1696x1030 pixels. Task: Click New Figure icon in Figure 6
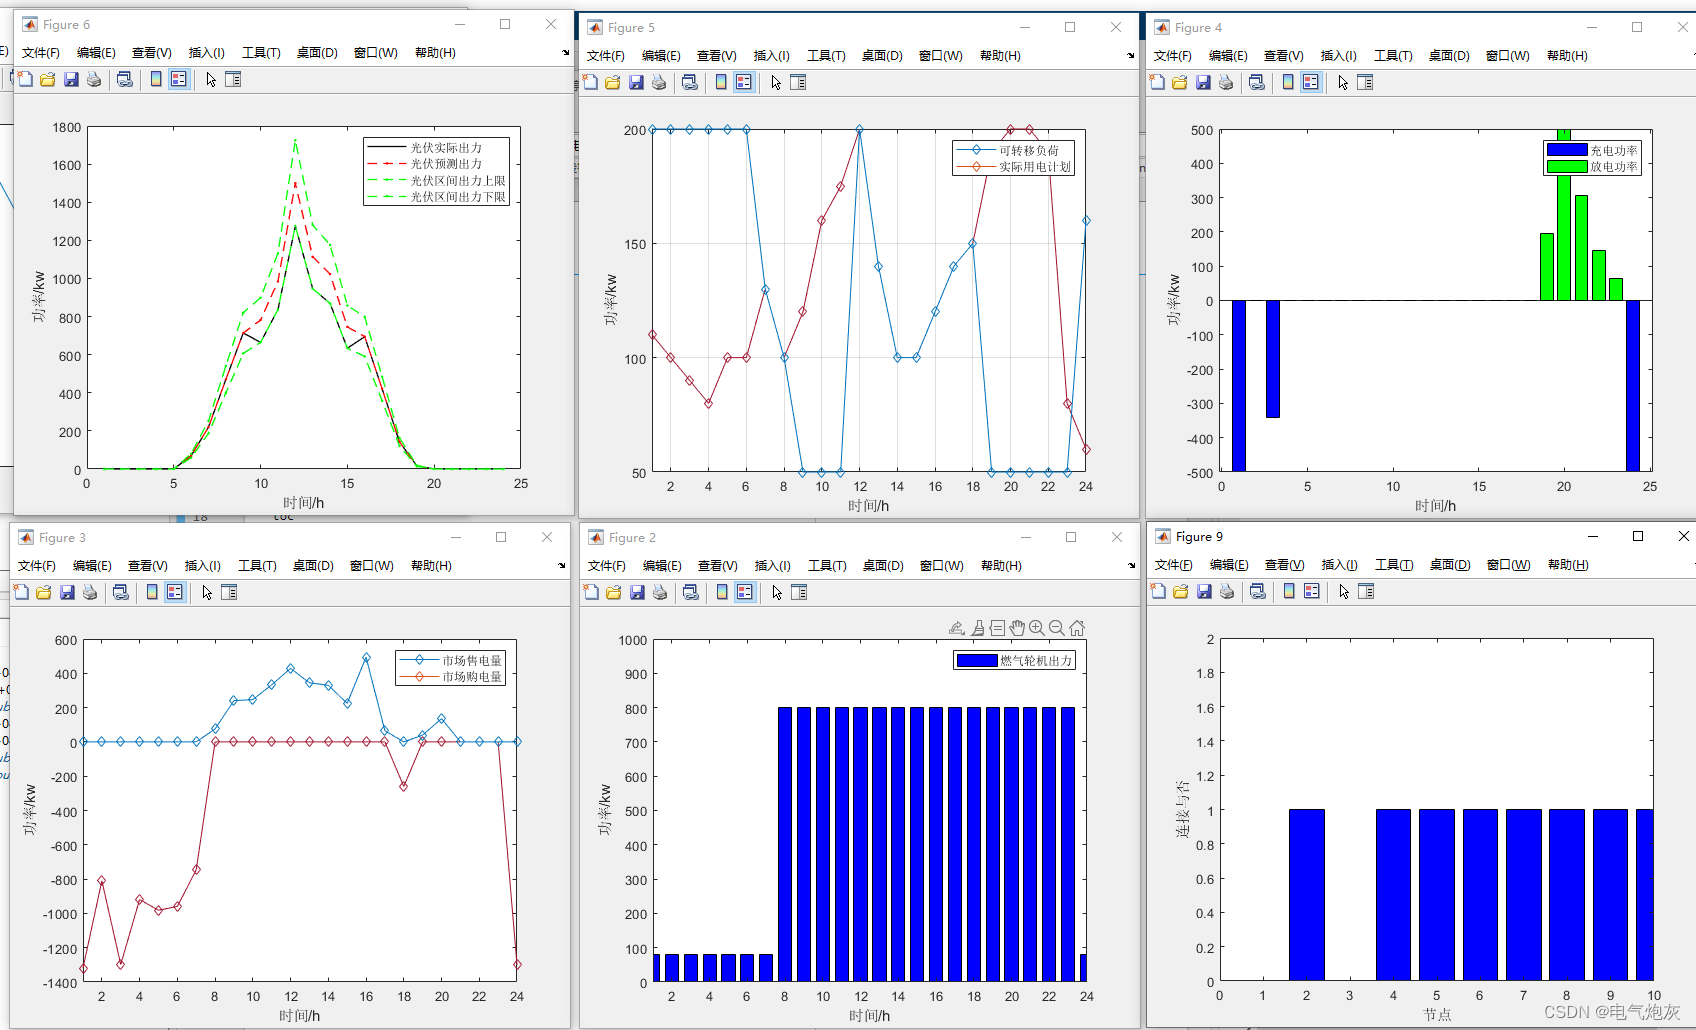click(x=24, y=79)
